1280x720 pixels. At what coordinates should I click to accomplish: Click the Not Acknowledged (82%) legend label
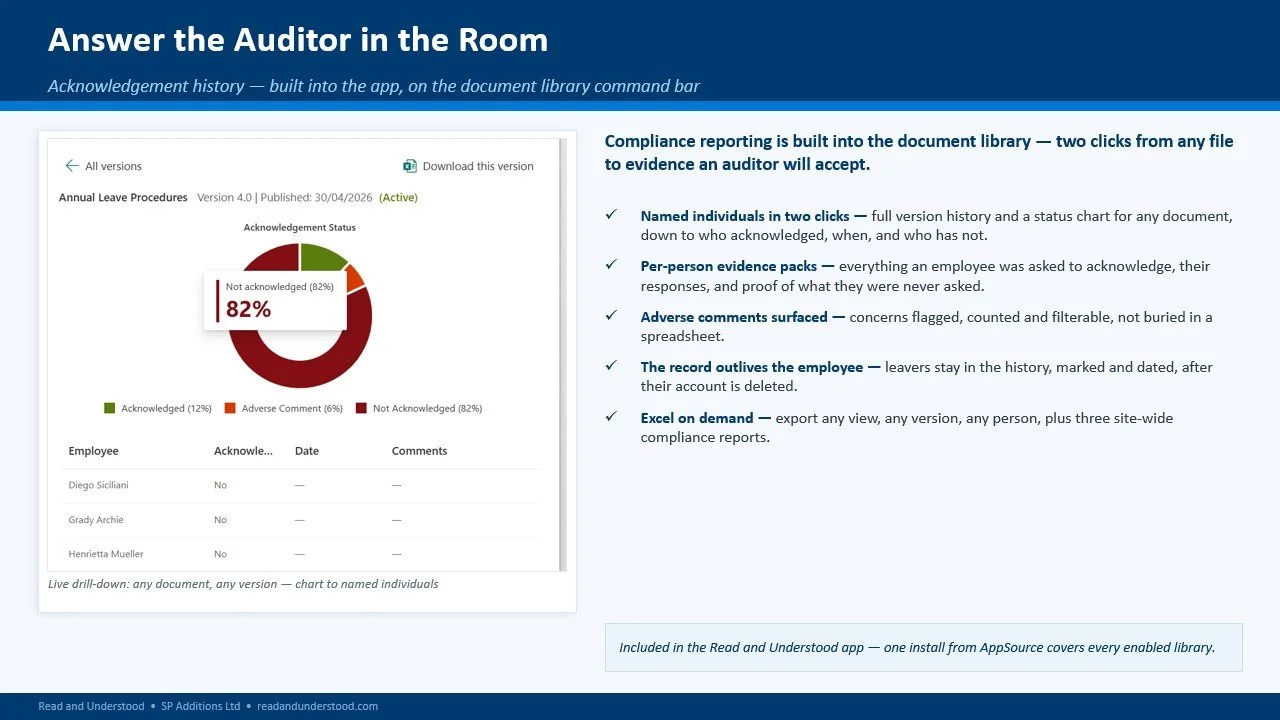point(427,408)
